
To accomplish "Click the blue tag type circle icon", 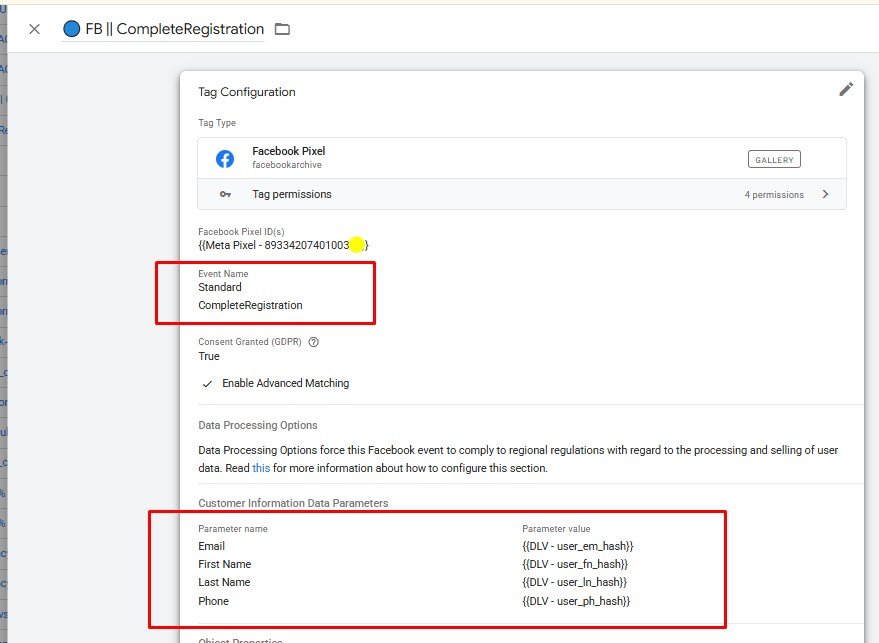I will click(x=71, y=29).
